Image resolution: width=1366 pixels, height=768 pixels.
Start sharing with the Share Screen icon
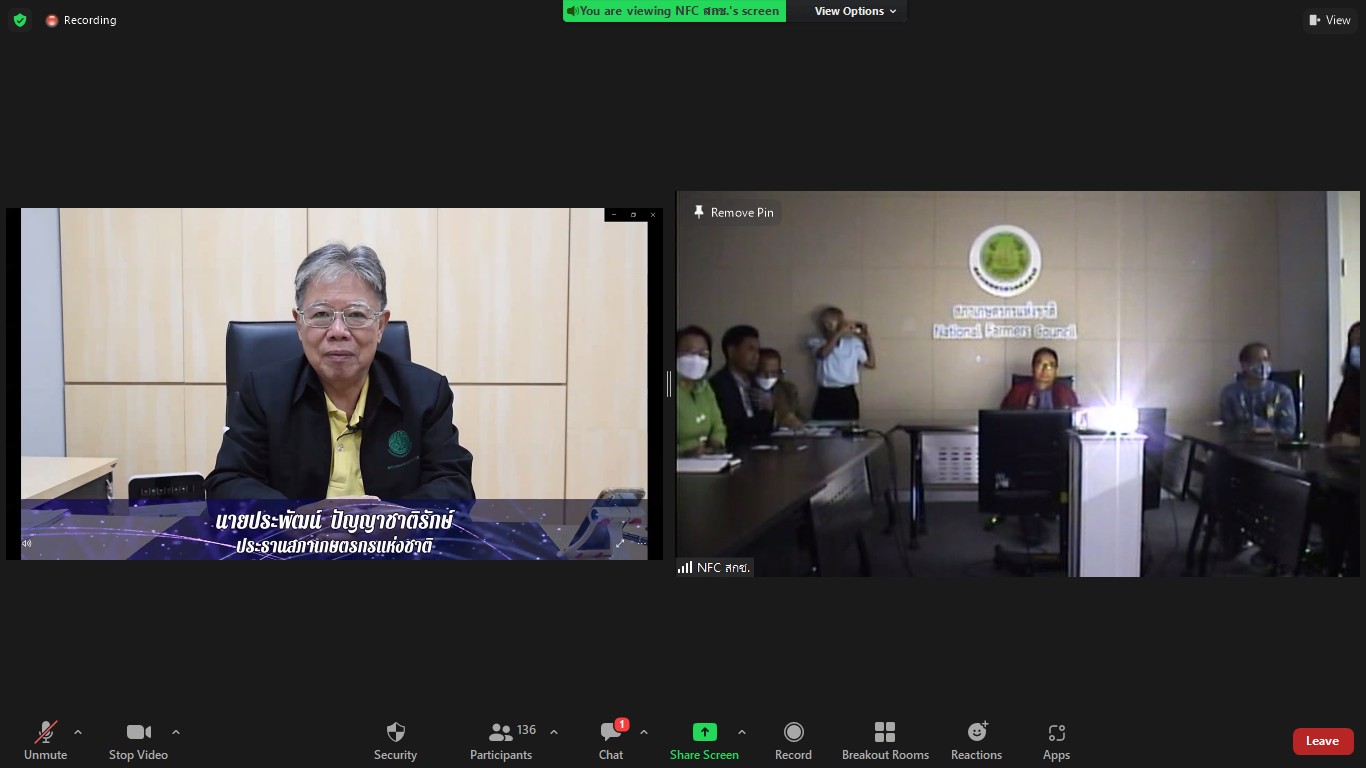pyautogui.click(x=704, y=741)
